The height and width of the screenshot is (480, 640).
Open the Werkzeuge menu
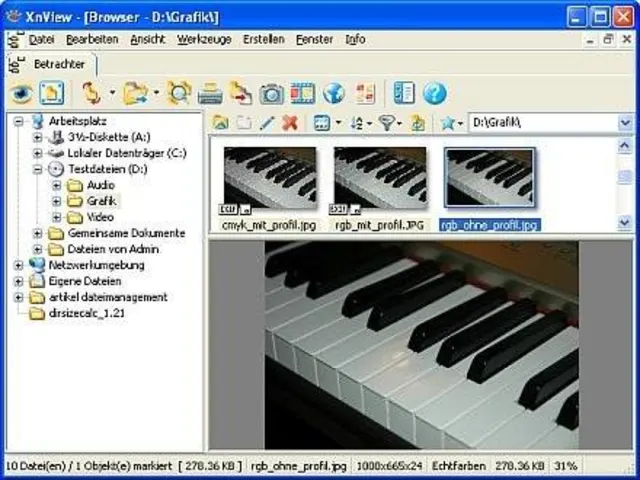204,40
